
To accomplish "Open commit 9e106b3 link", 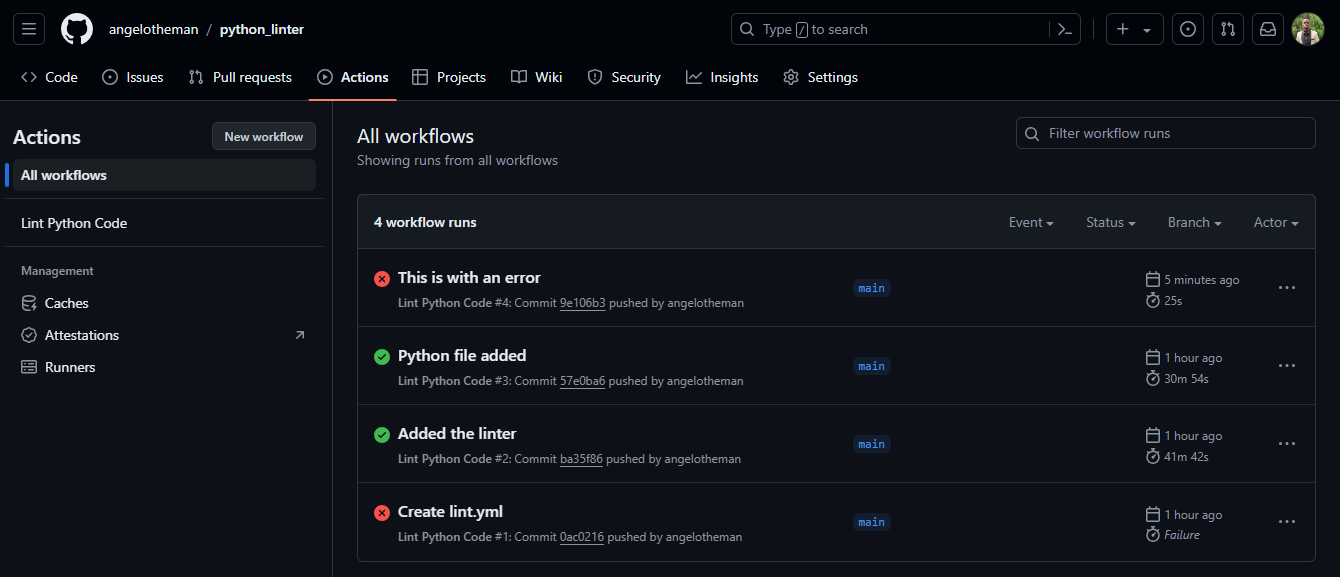I will 583,302.
